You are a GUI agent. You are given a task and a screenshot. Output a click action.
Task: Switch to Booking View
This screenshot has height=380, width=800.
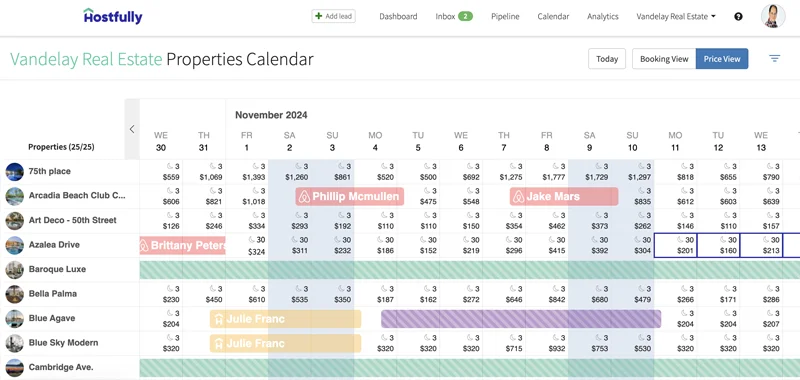[x=664, y=59]
